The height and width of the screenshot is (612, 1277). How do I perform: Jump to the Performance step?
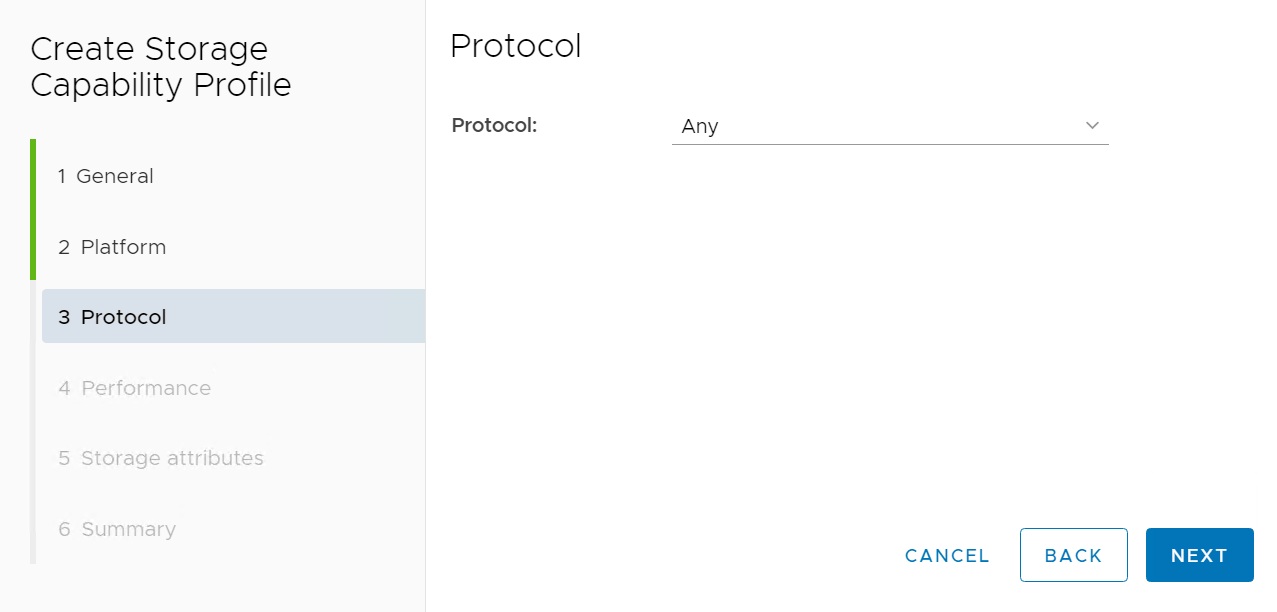[x=145, y=388]
